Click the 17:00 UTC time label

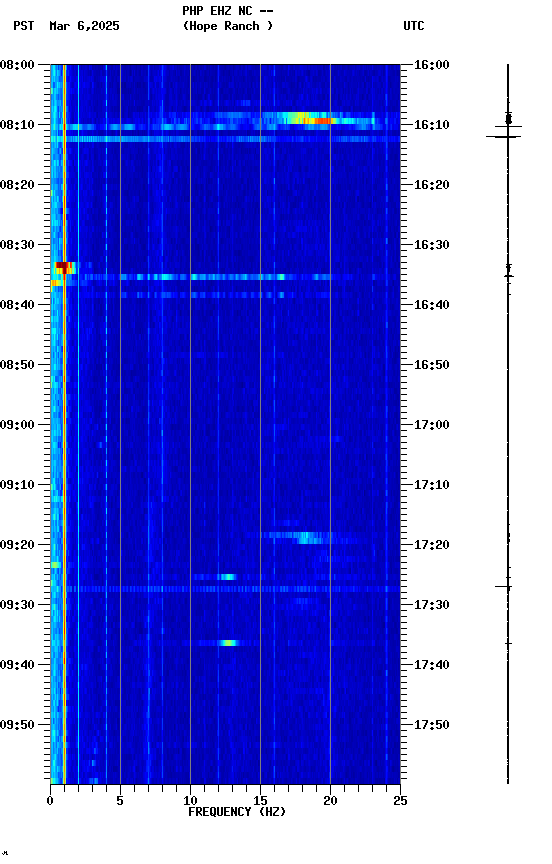[x=431, y=425]
